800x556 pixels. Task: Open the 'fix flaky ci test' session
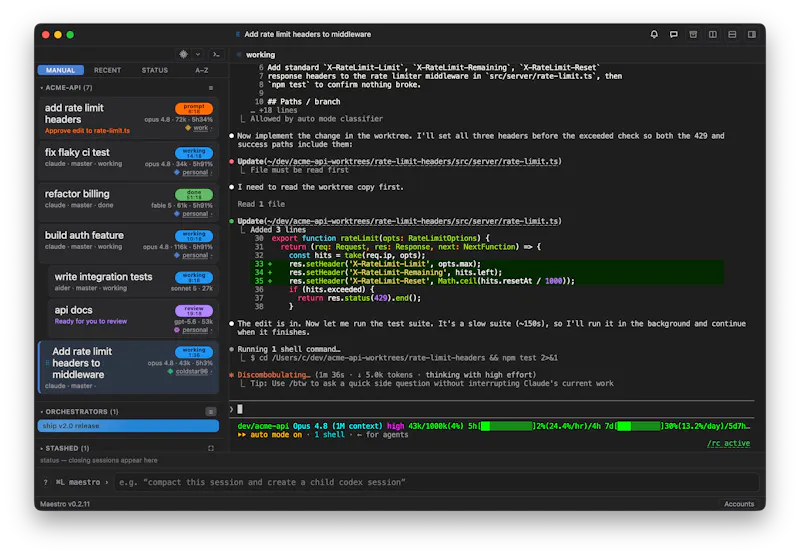(x=128, y=161)
